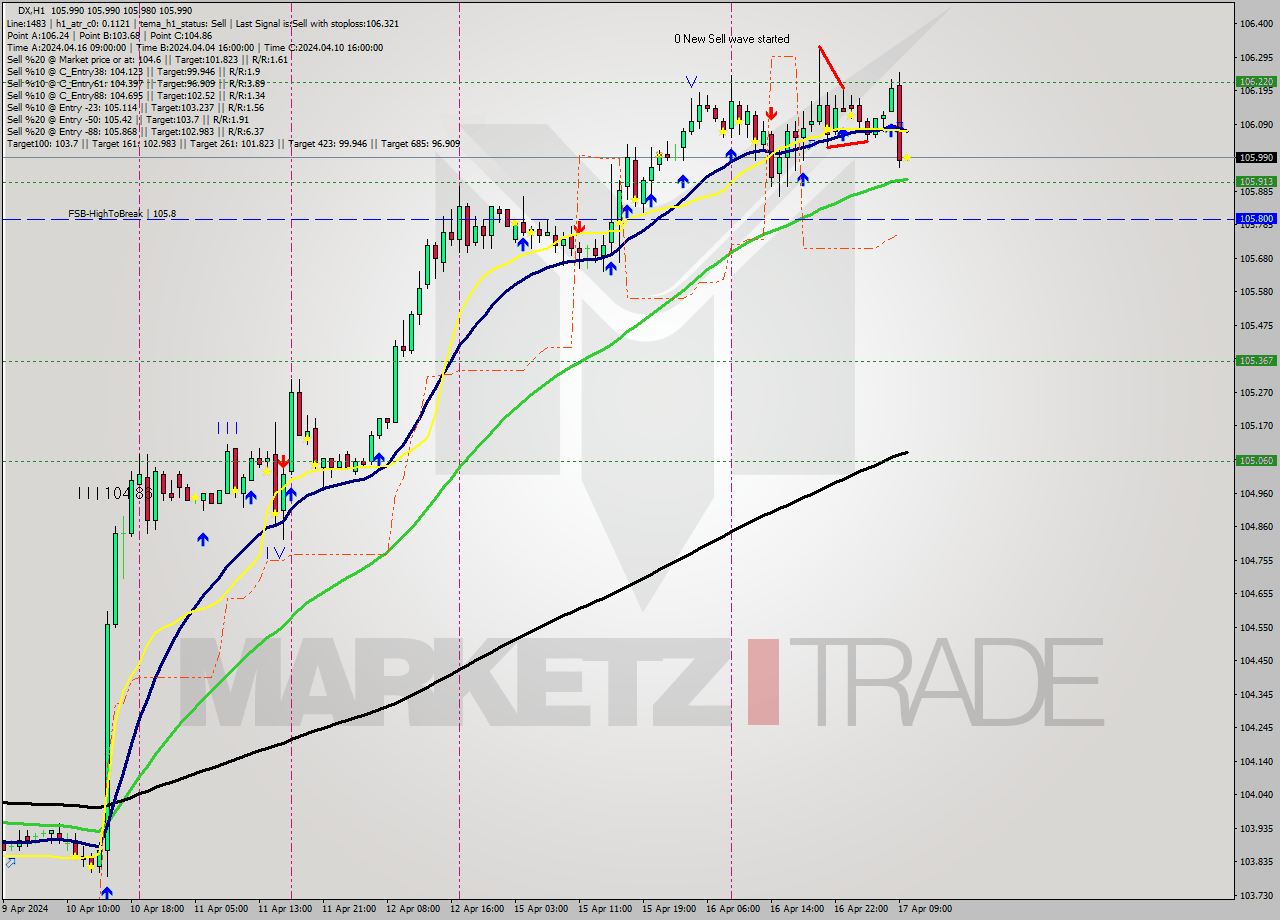This screenshot has width=1280, height=920.
Task: Click the 104.550 price axis label
Action: coord(1256,627)
